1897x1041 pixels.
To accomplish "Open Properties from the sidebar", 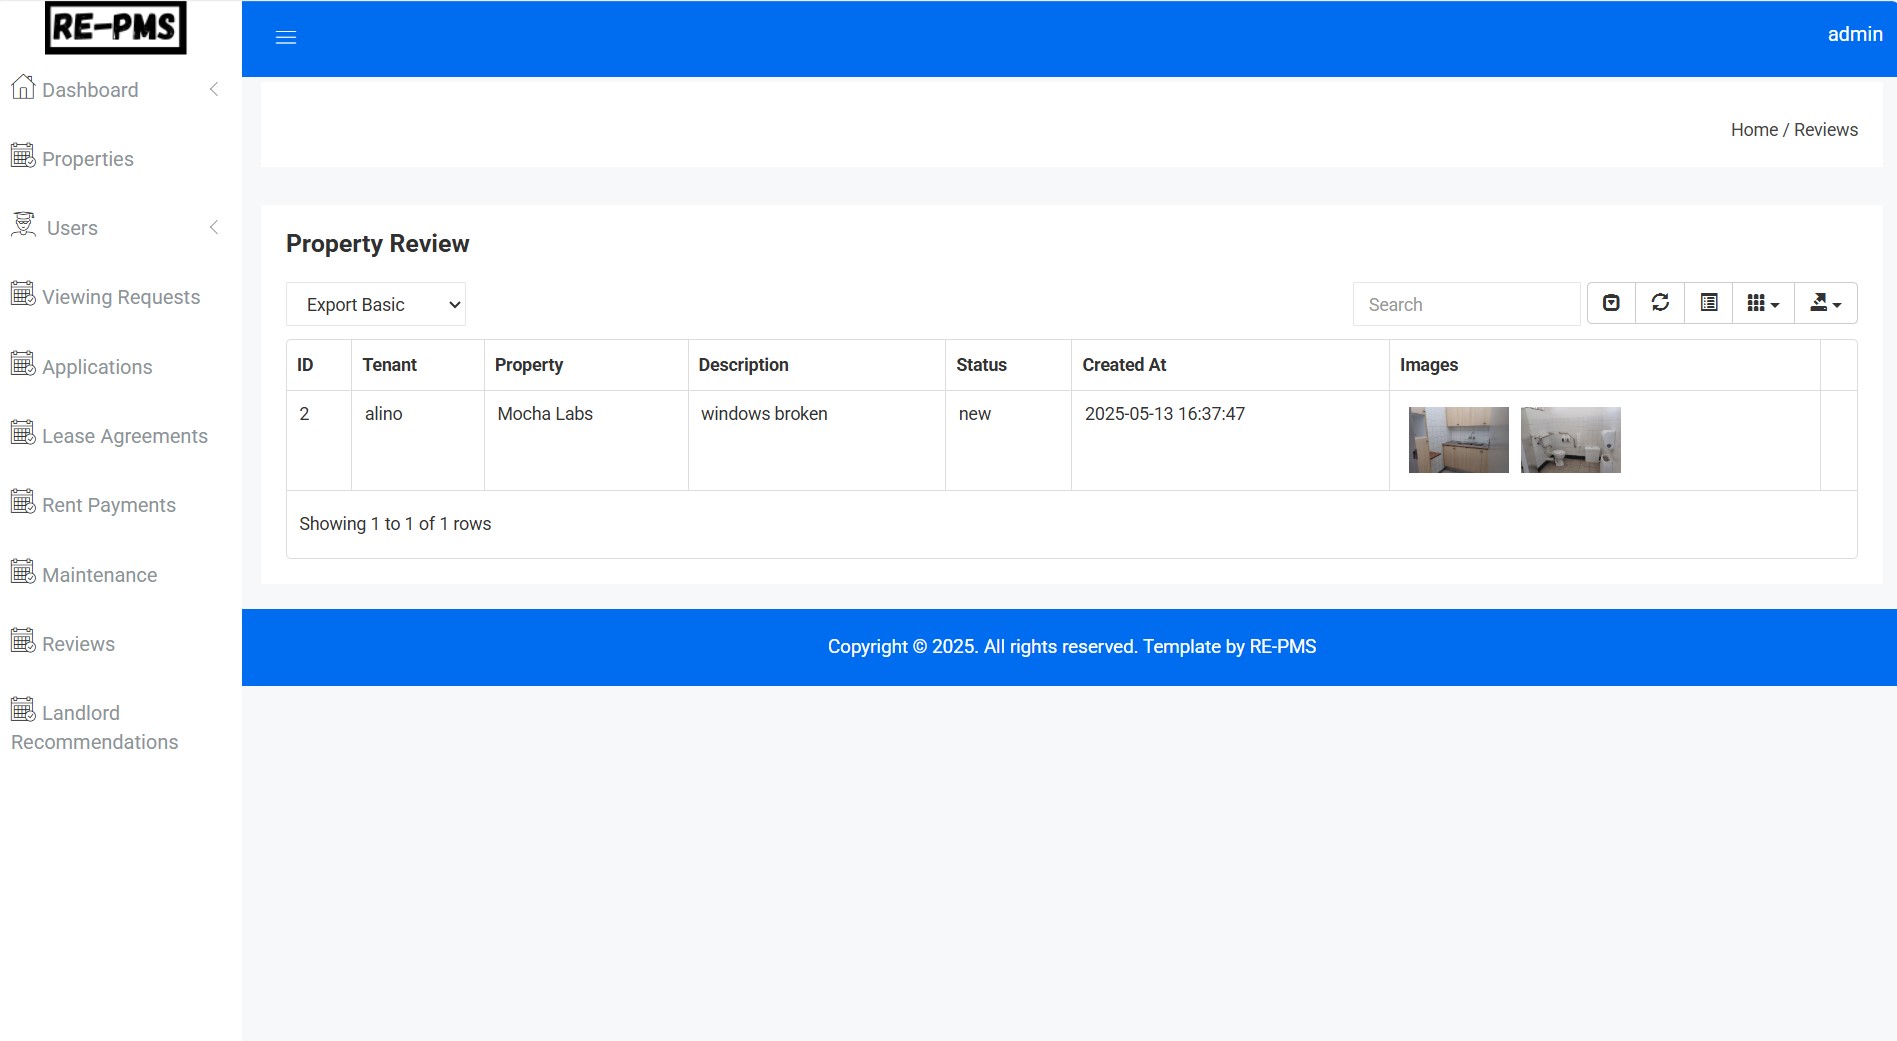I will click(88, 159).
